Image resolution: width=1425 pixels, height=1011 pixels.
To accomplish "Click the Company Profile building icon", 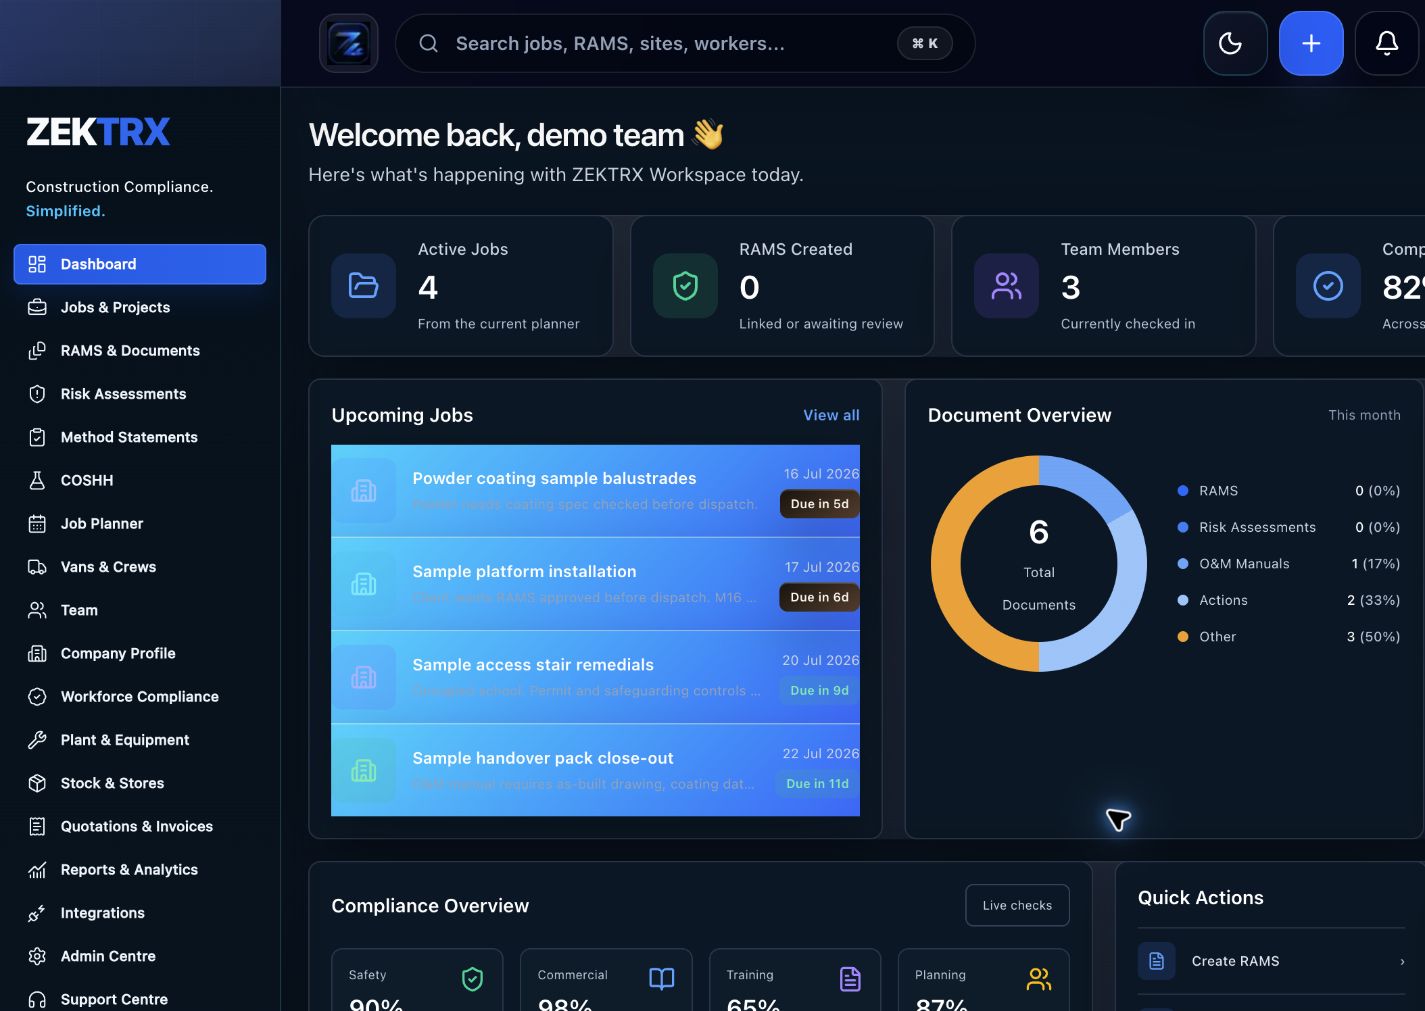I will tap(37, 653).
